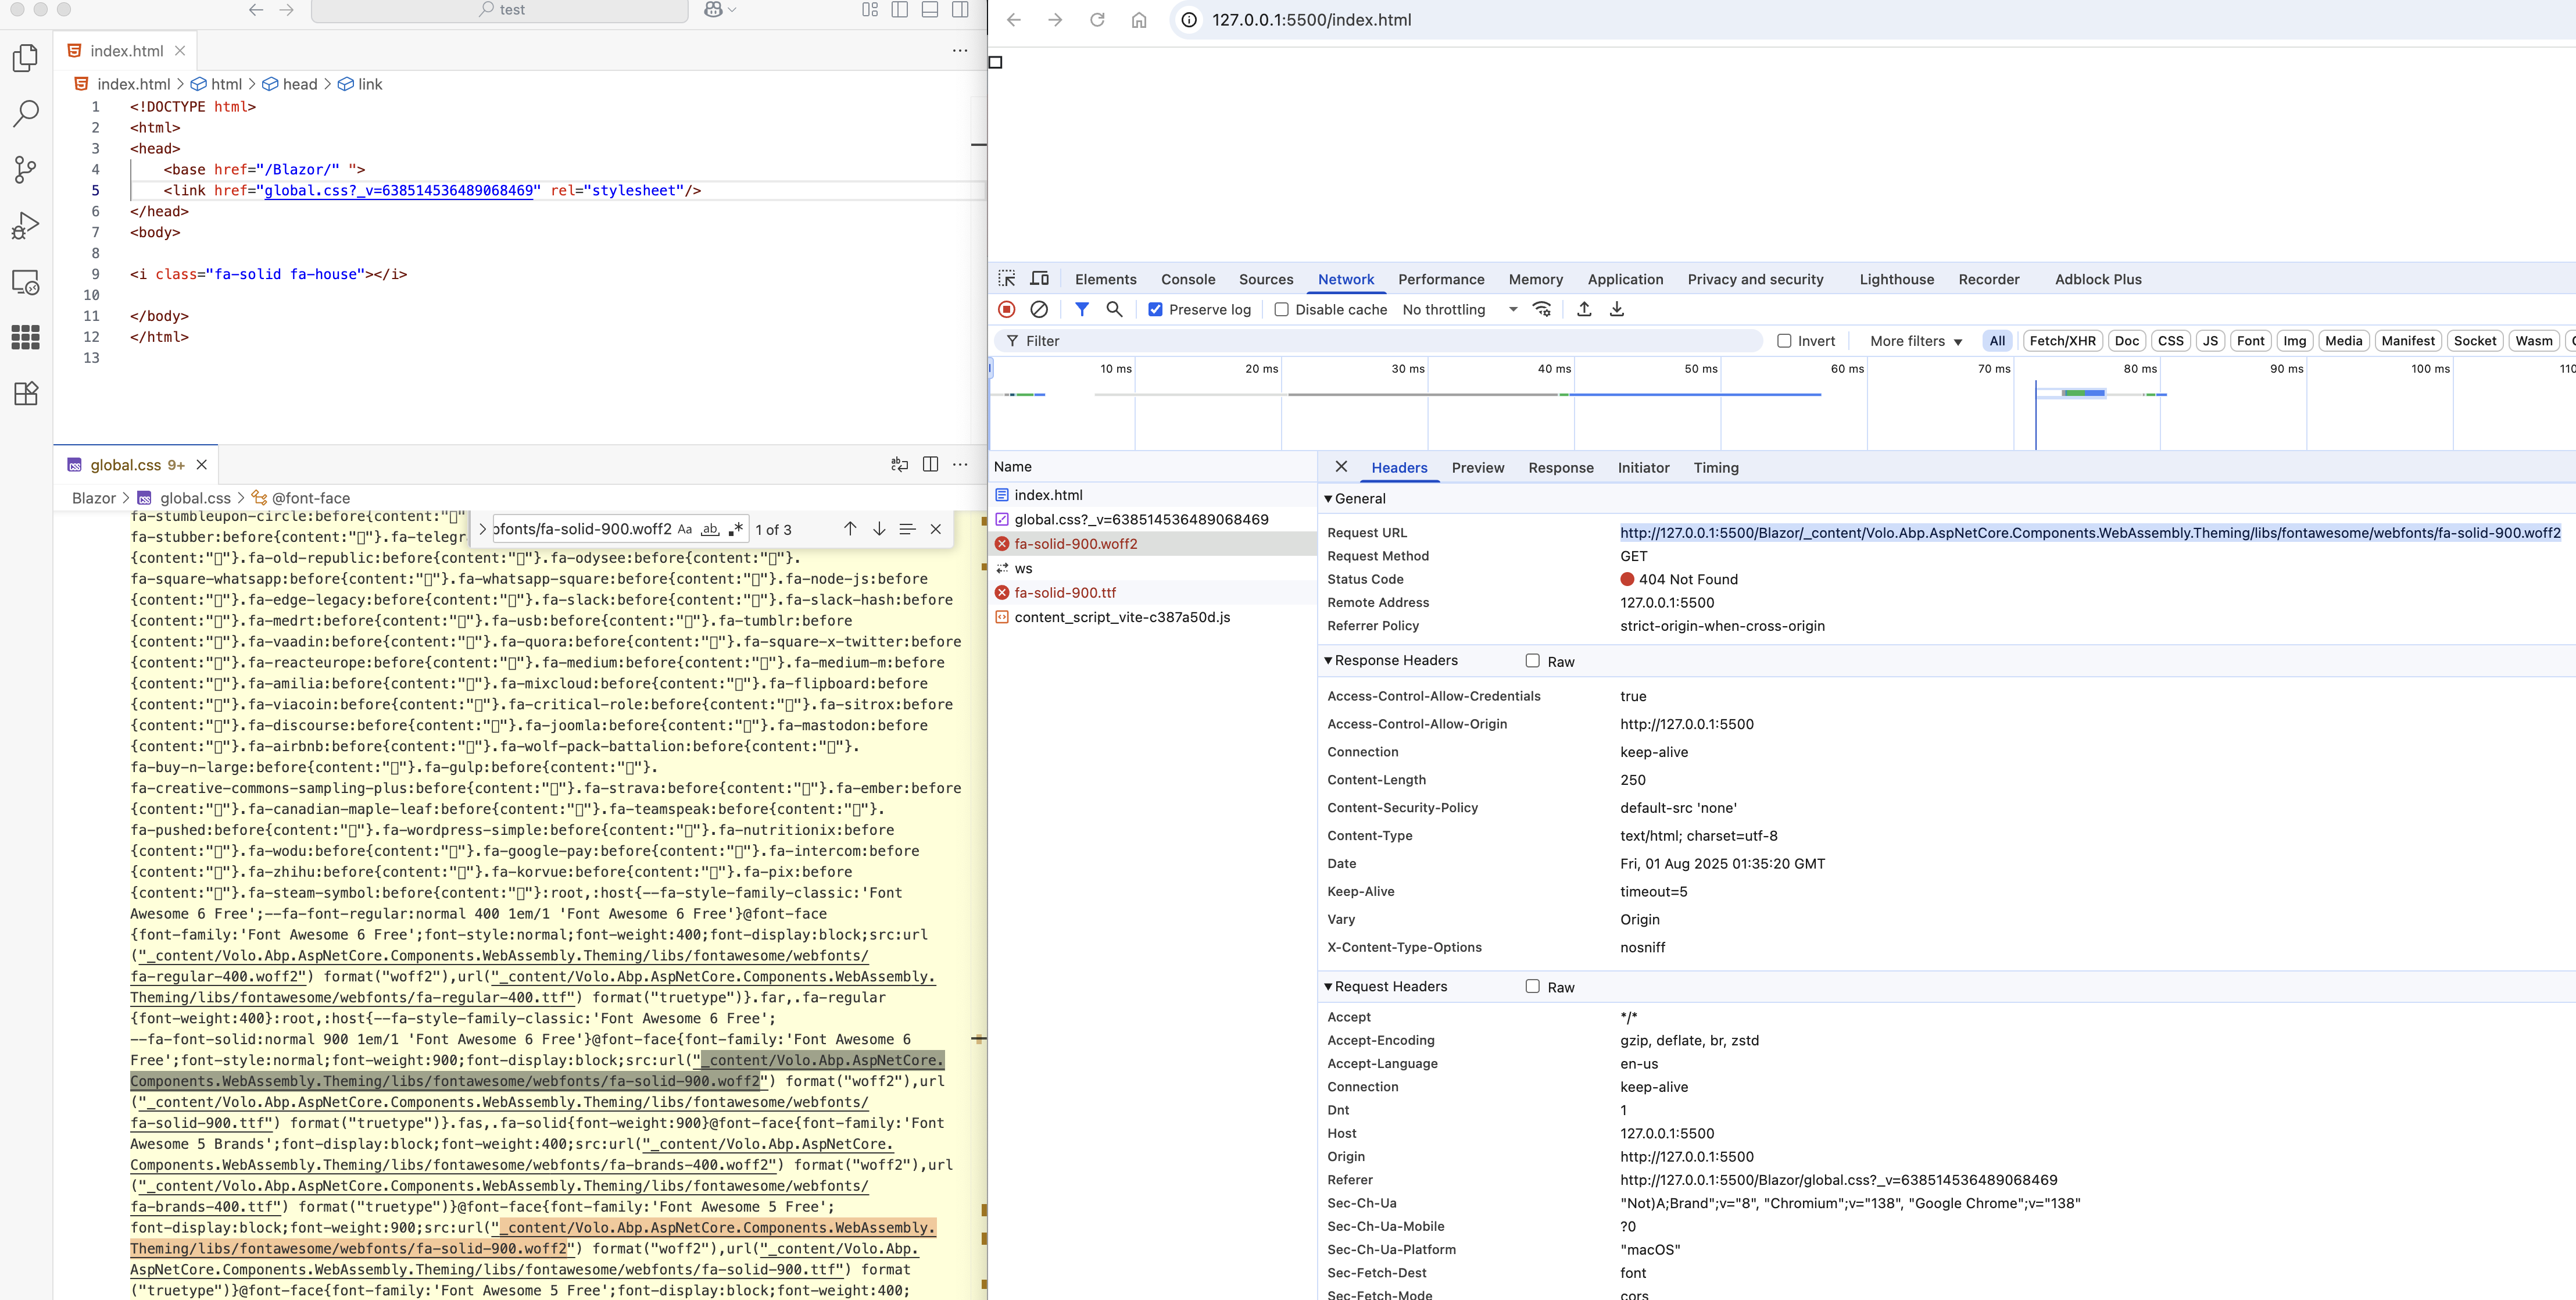The width and height of the screenshot is (2576, 1300).
Task: Select the fa-solid-900.ttf request row
Action: tap(1065, 592)
